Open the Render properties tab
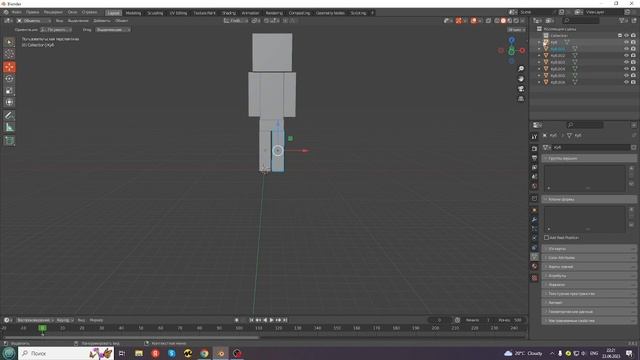This screenshot has width=640, height=360. [534, 148]
